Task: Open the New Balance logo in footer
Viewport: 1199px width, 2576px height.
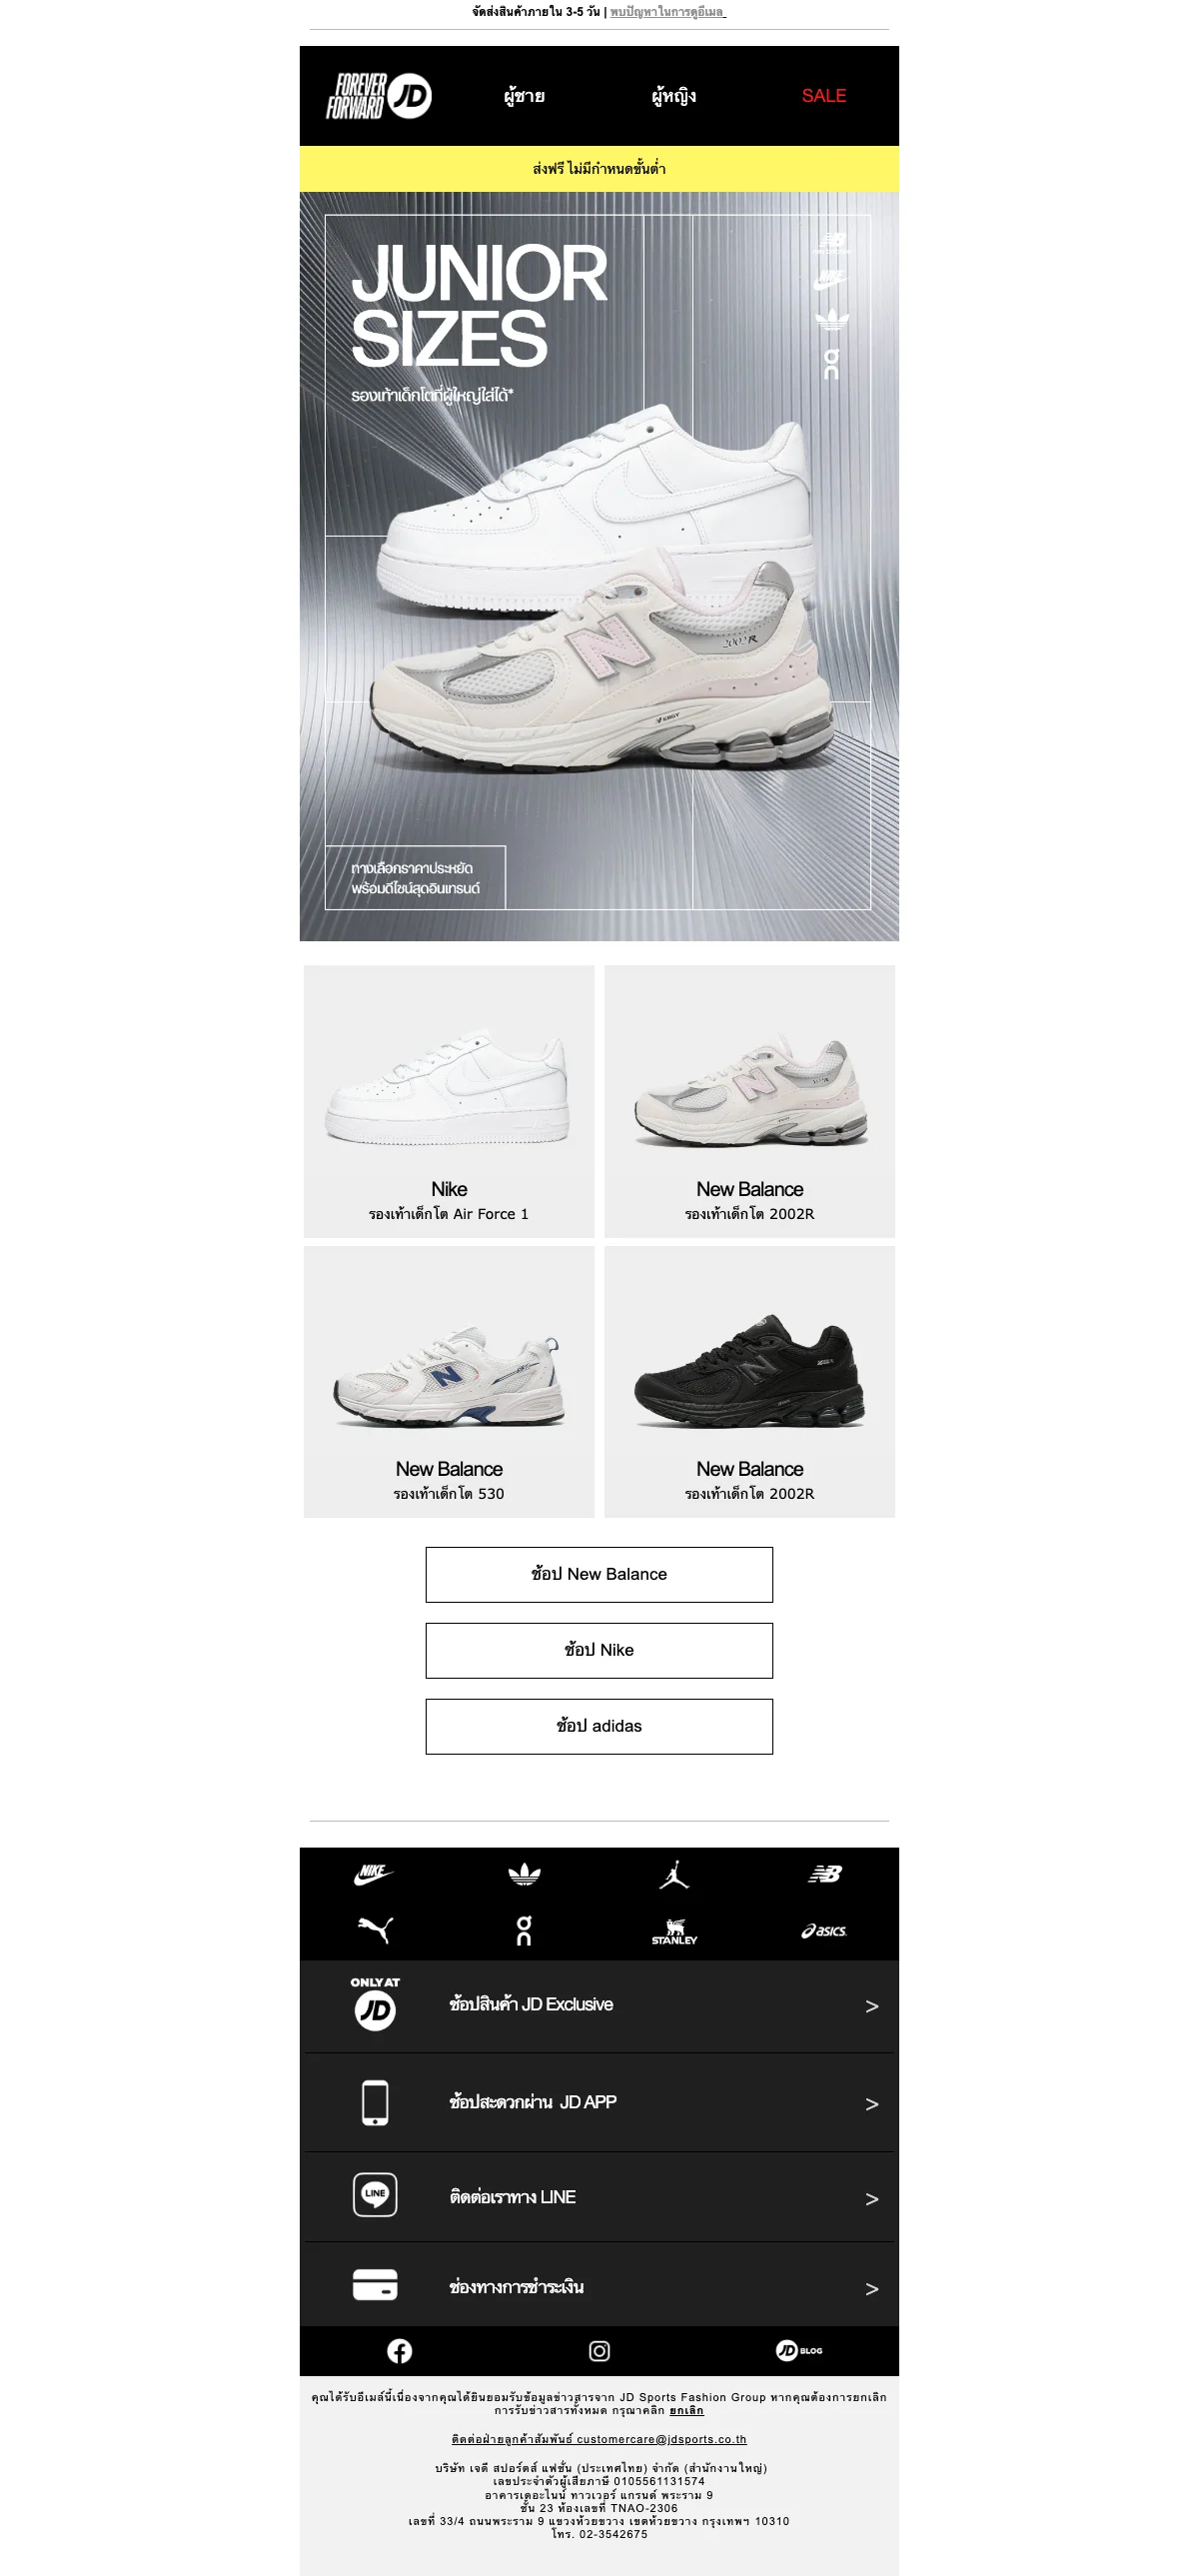Action: tap(825, 1874)
